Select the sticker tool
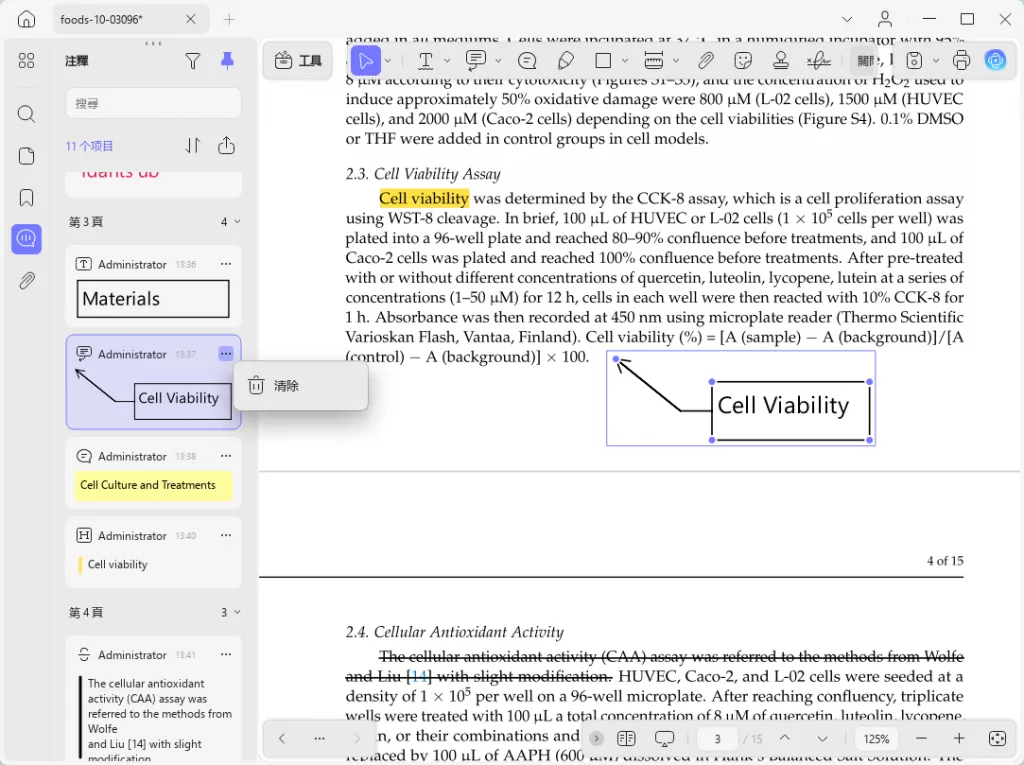1024x765 pixels. pos(743,61)
